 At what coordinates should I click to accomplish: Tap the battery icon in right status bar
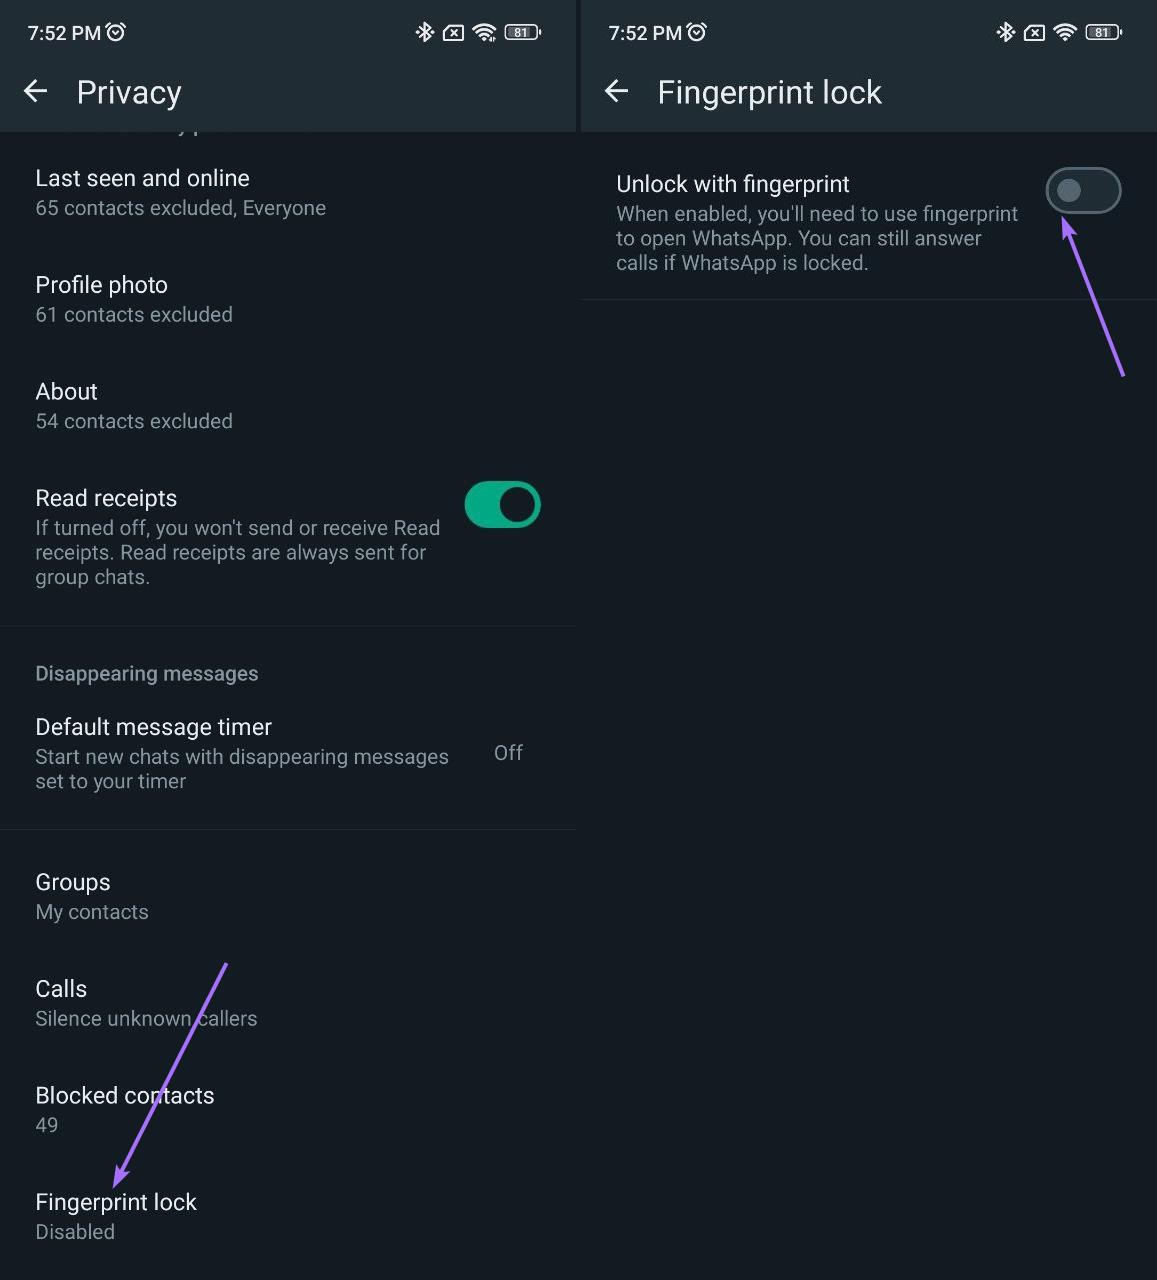click(1104, 32)
